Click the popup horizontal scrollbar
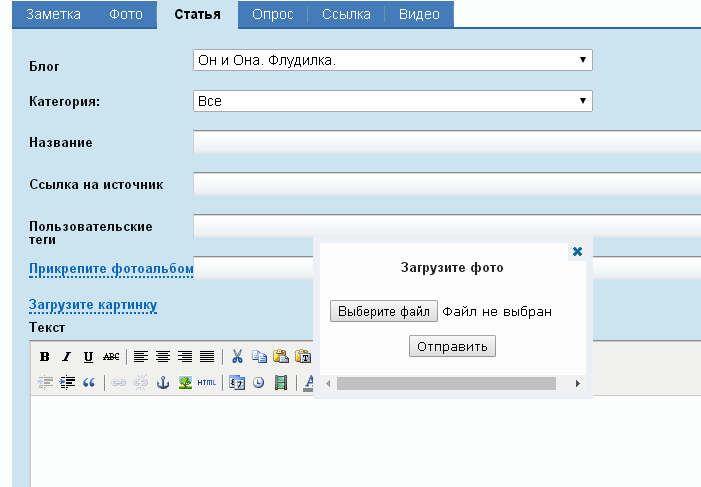 point(445,383)
